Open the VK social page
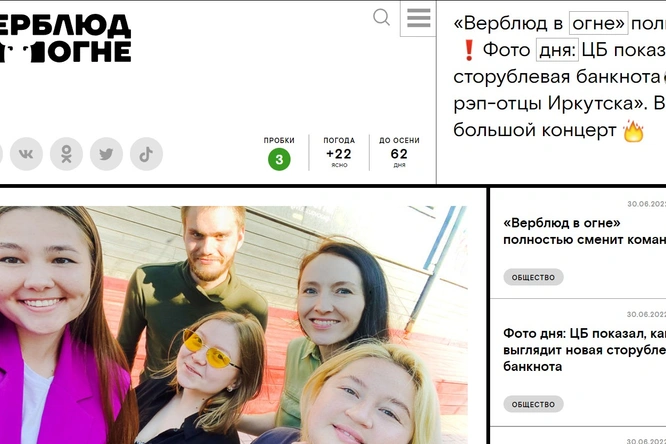The width and height of the screenshot is (666, 444). [x=26, y=154]
